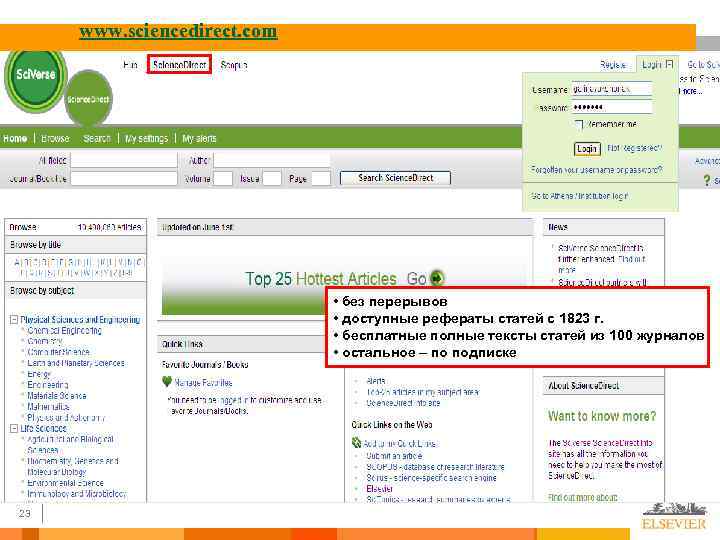
Task: Click Add to my Quick Links text
Action: [400, 444]
